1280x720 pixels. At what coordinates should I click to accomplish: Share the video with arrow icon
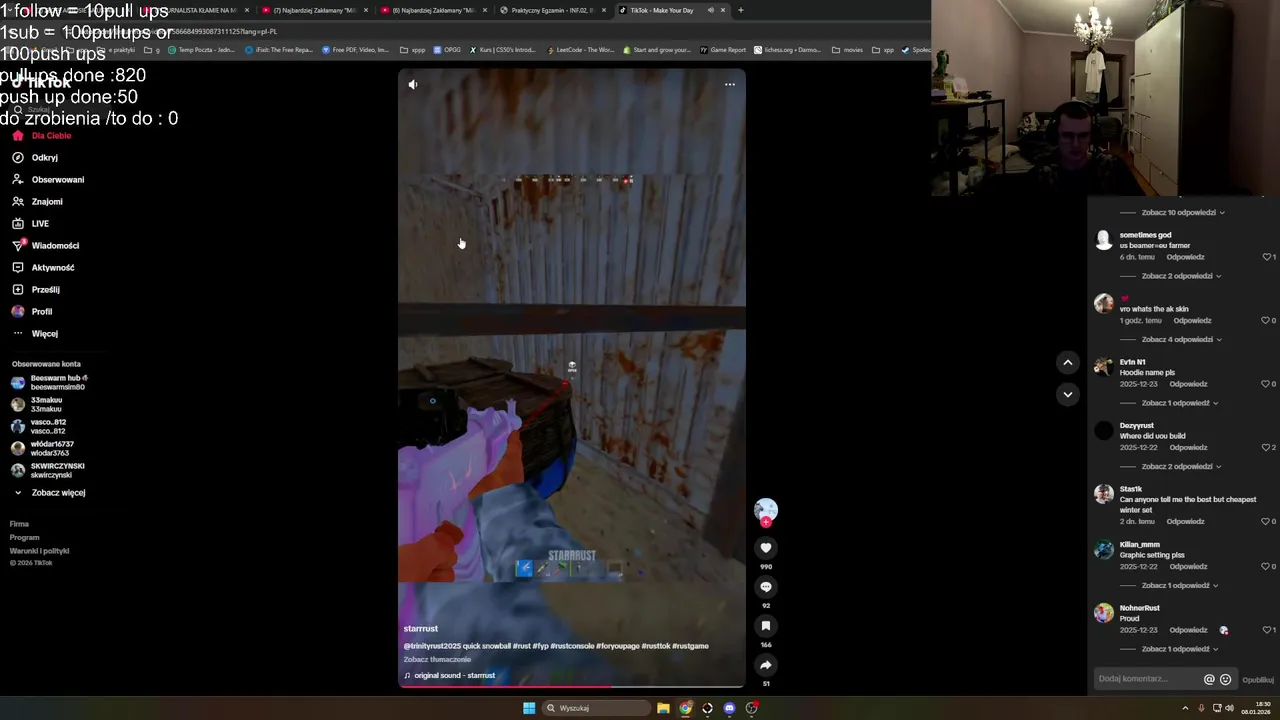pyautogui.click(x=766, y=665)
